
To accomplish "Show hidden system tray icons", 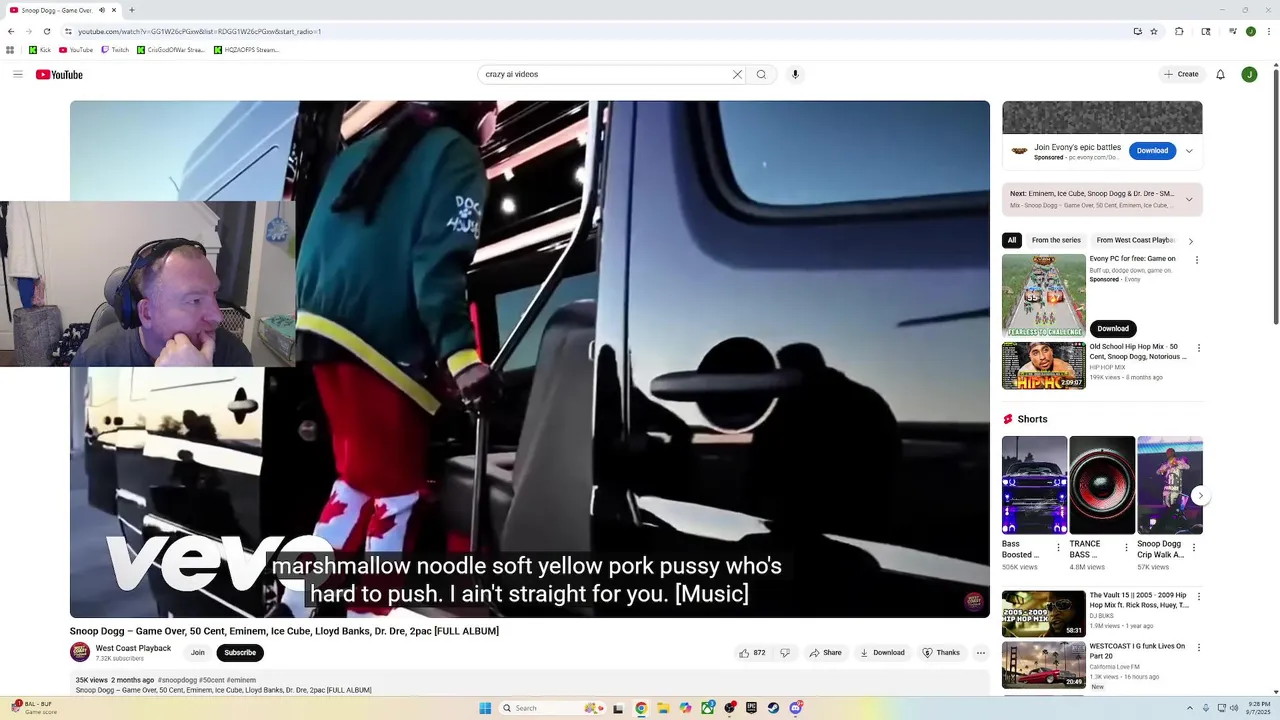I will 1189,708.
